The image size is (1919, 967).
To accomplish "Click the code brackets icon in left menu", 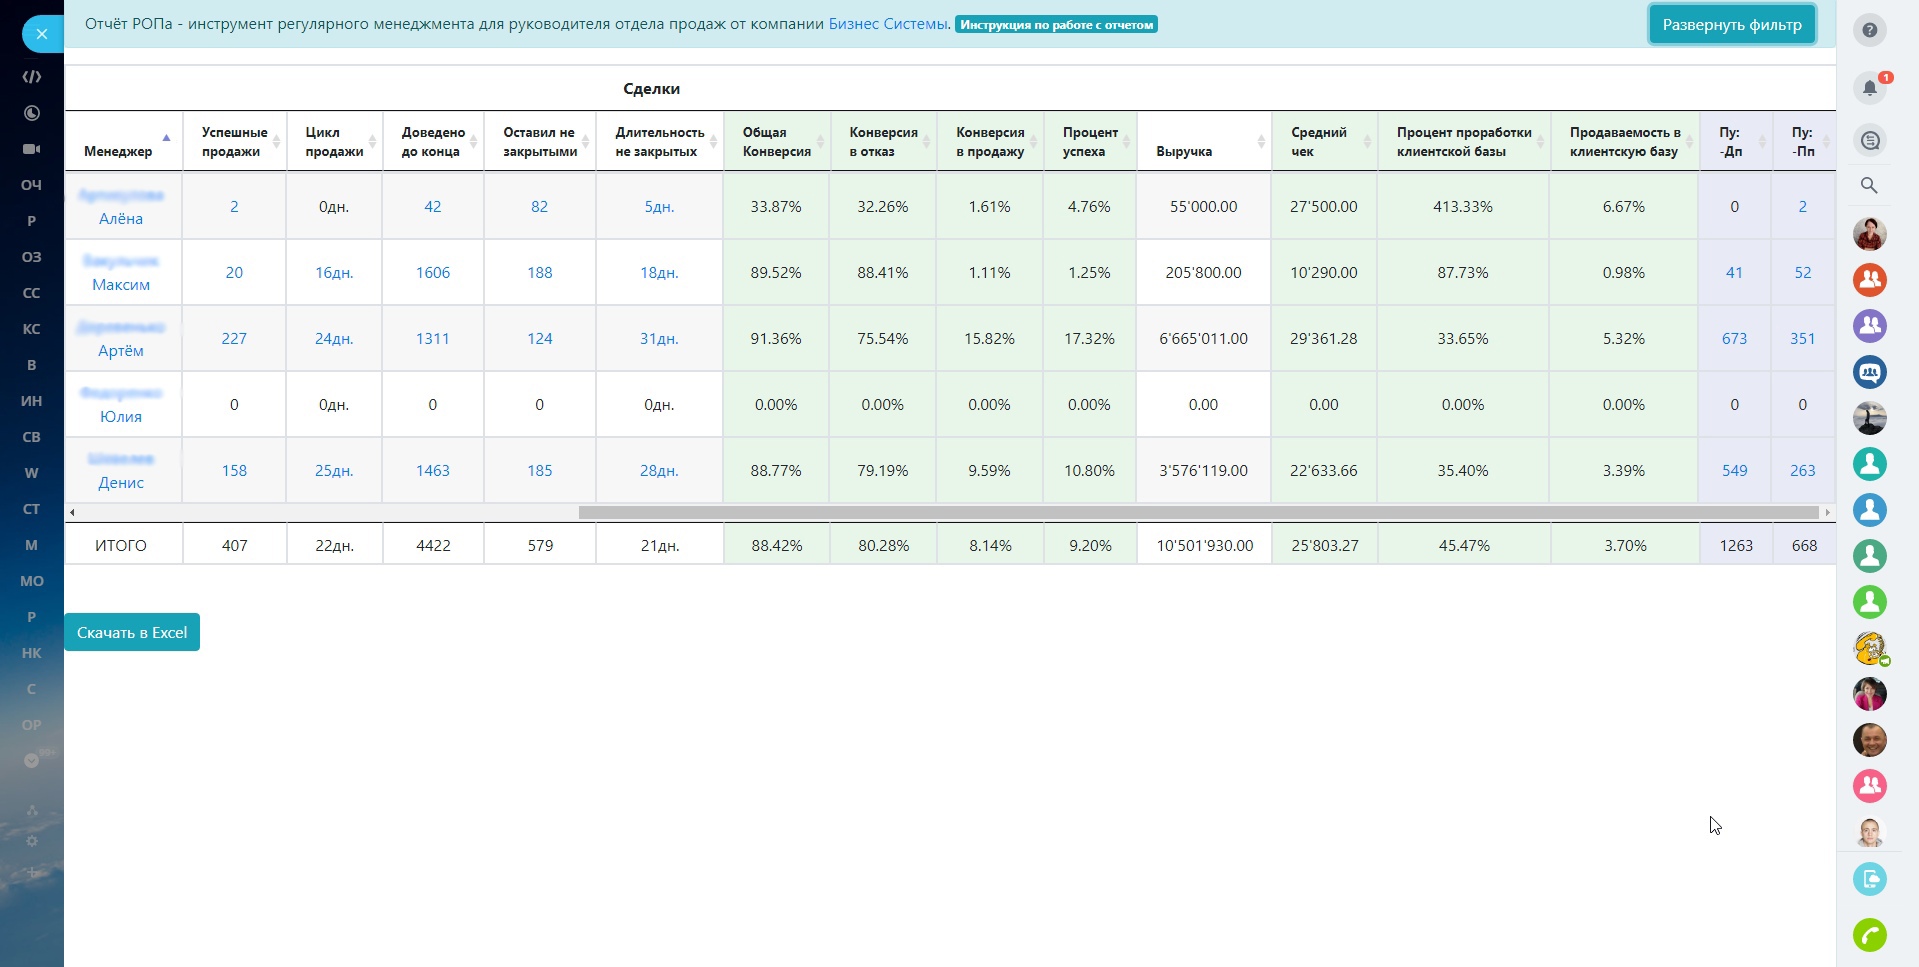I will point(32,77).
